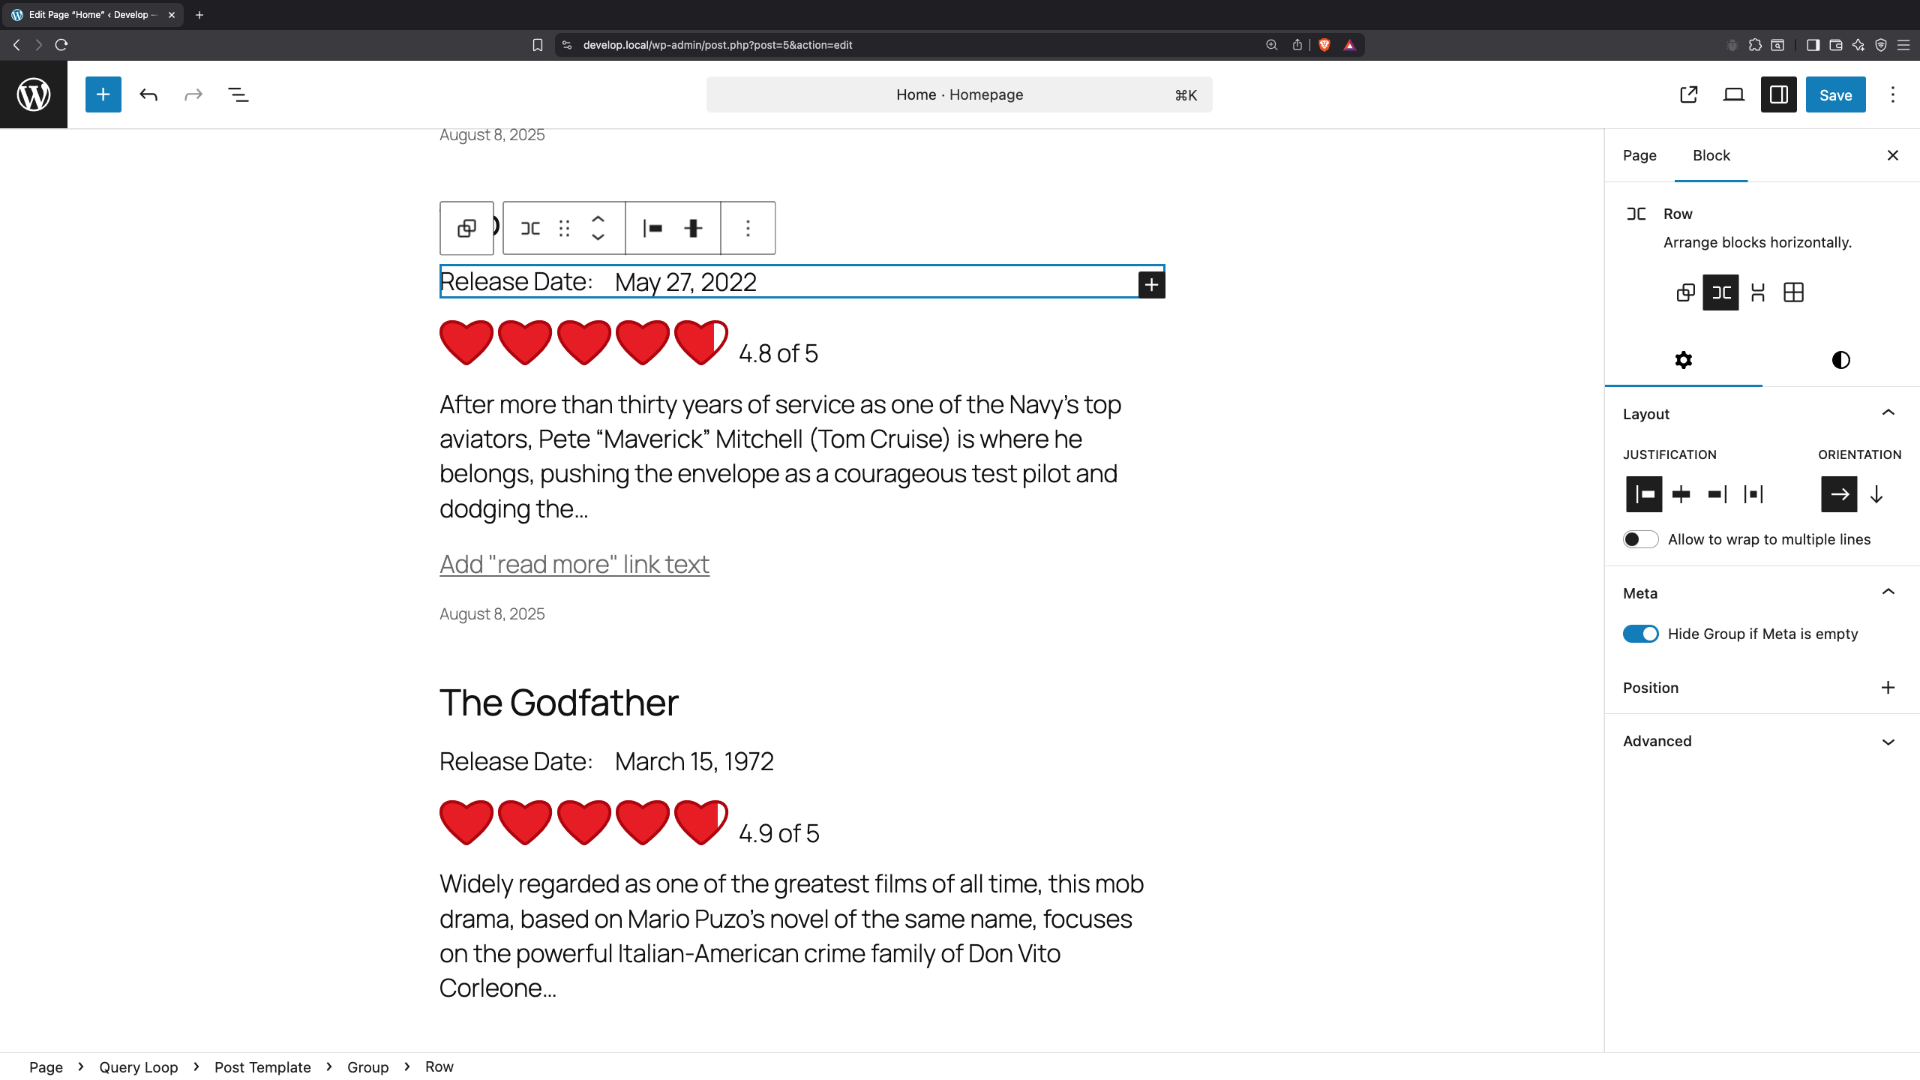Select Query Loop in the breadcrumb
The width and height of the screenshot is (1920, 1080).
pyautogui.click(x=138, y=1067)
